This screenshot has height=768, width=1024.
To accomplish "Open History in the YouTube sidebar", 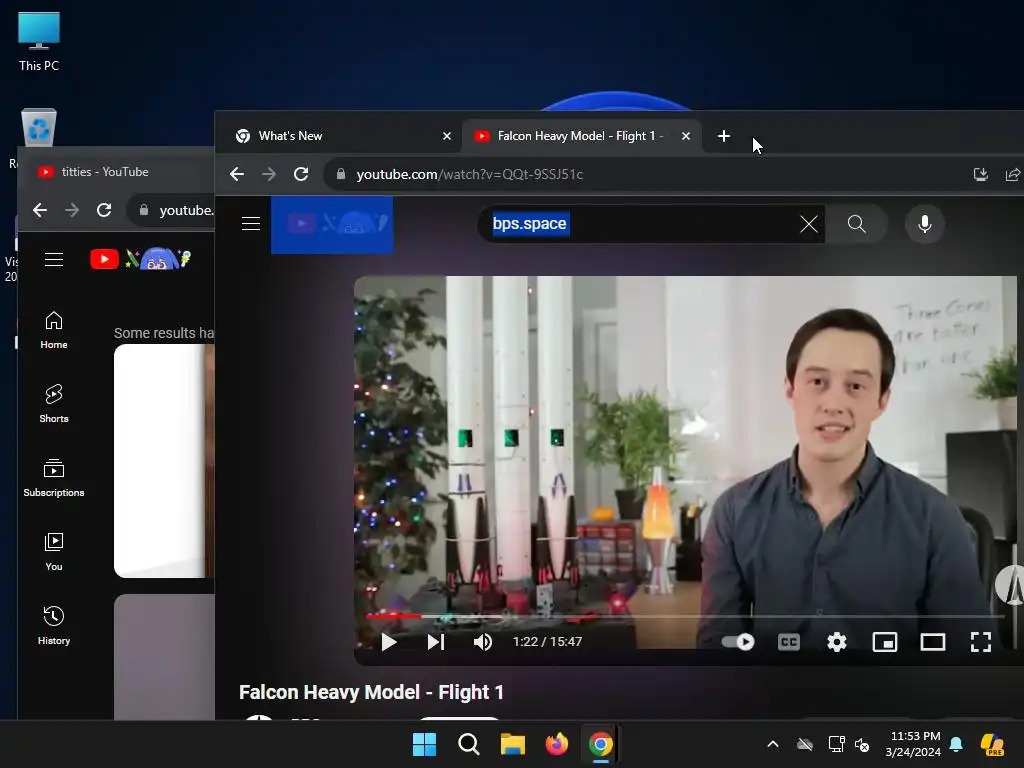I will pos(54,626).
